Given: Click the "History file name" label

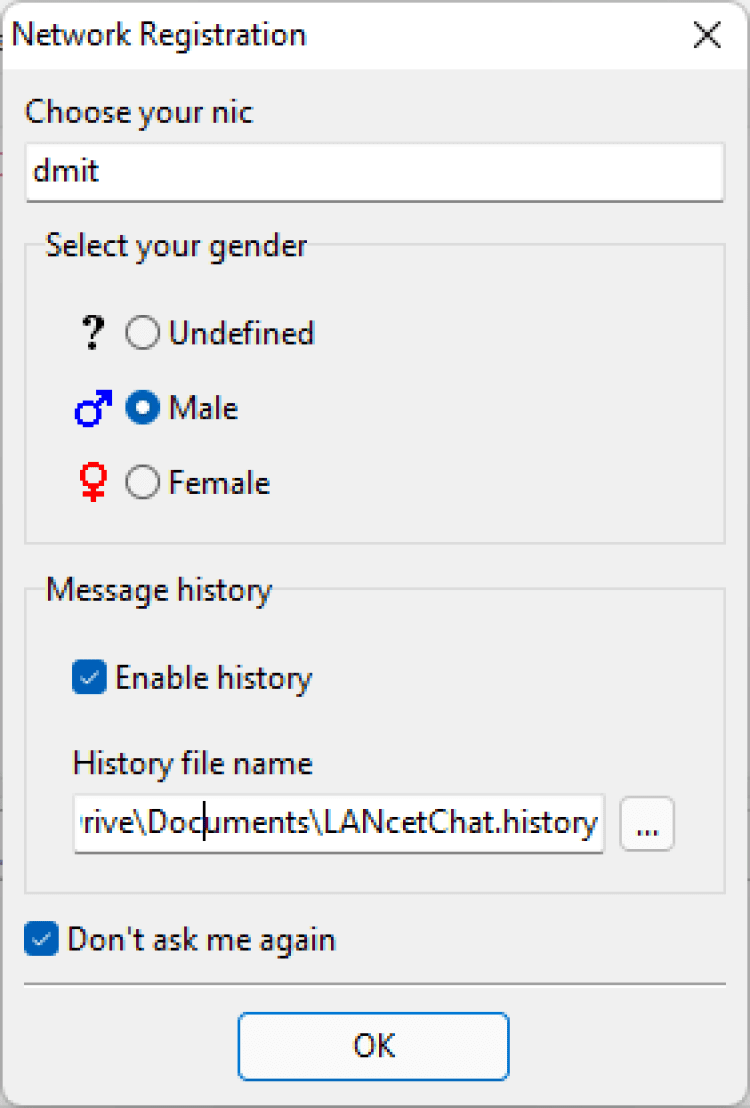Looking at the screenshot, I should (193, 765).
